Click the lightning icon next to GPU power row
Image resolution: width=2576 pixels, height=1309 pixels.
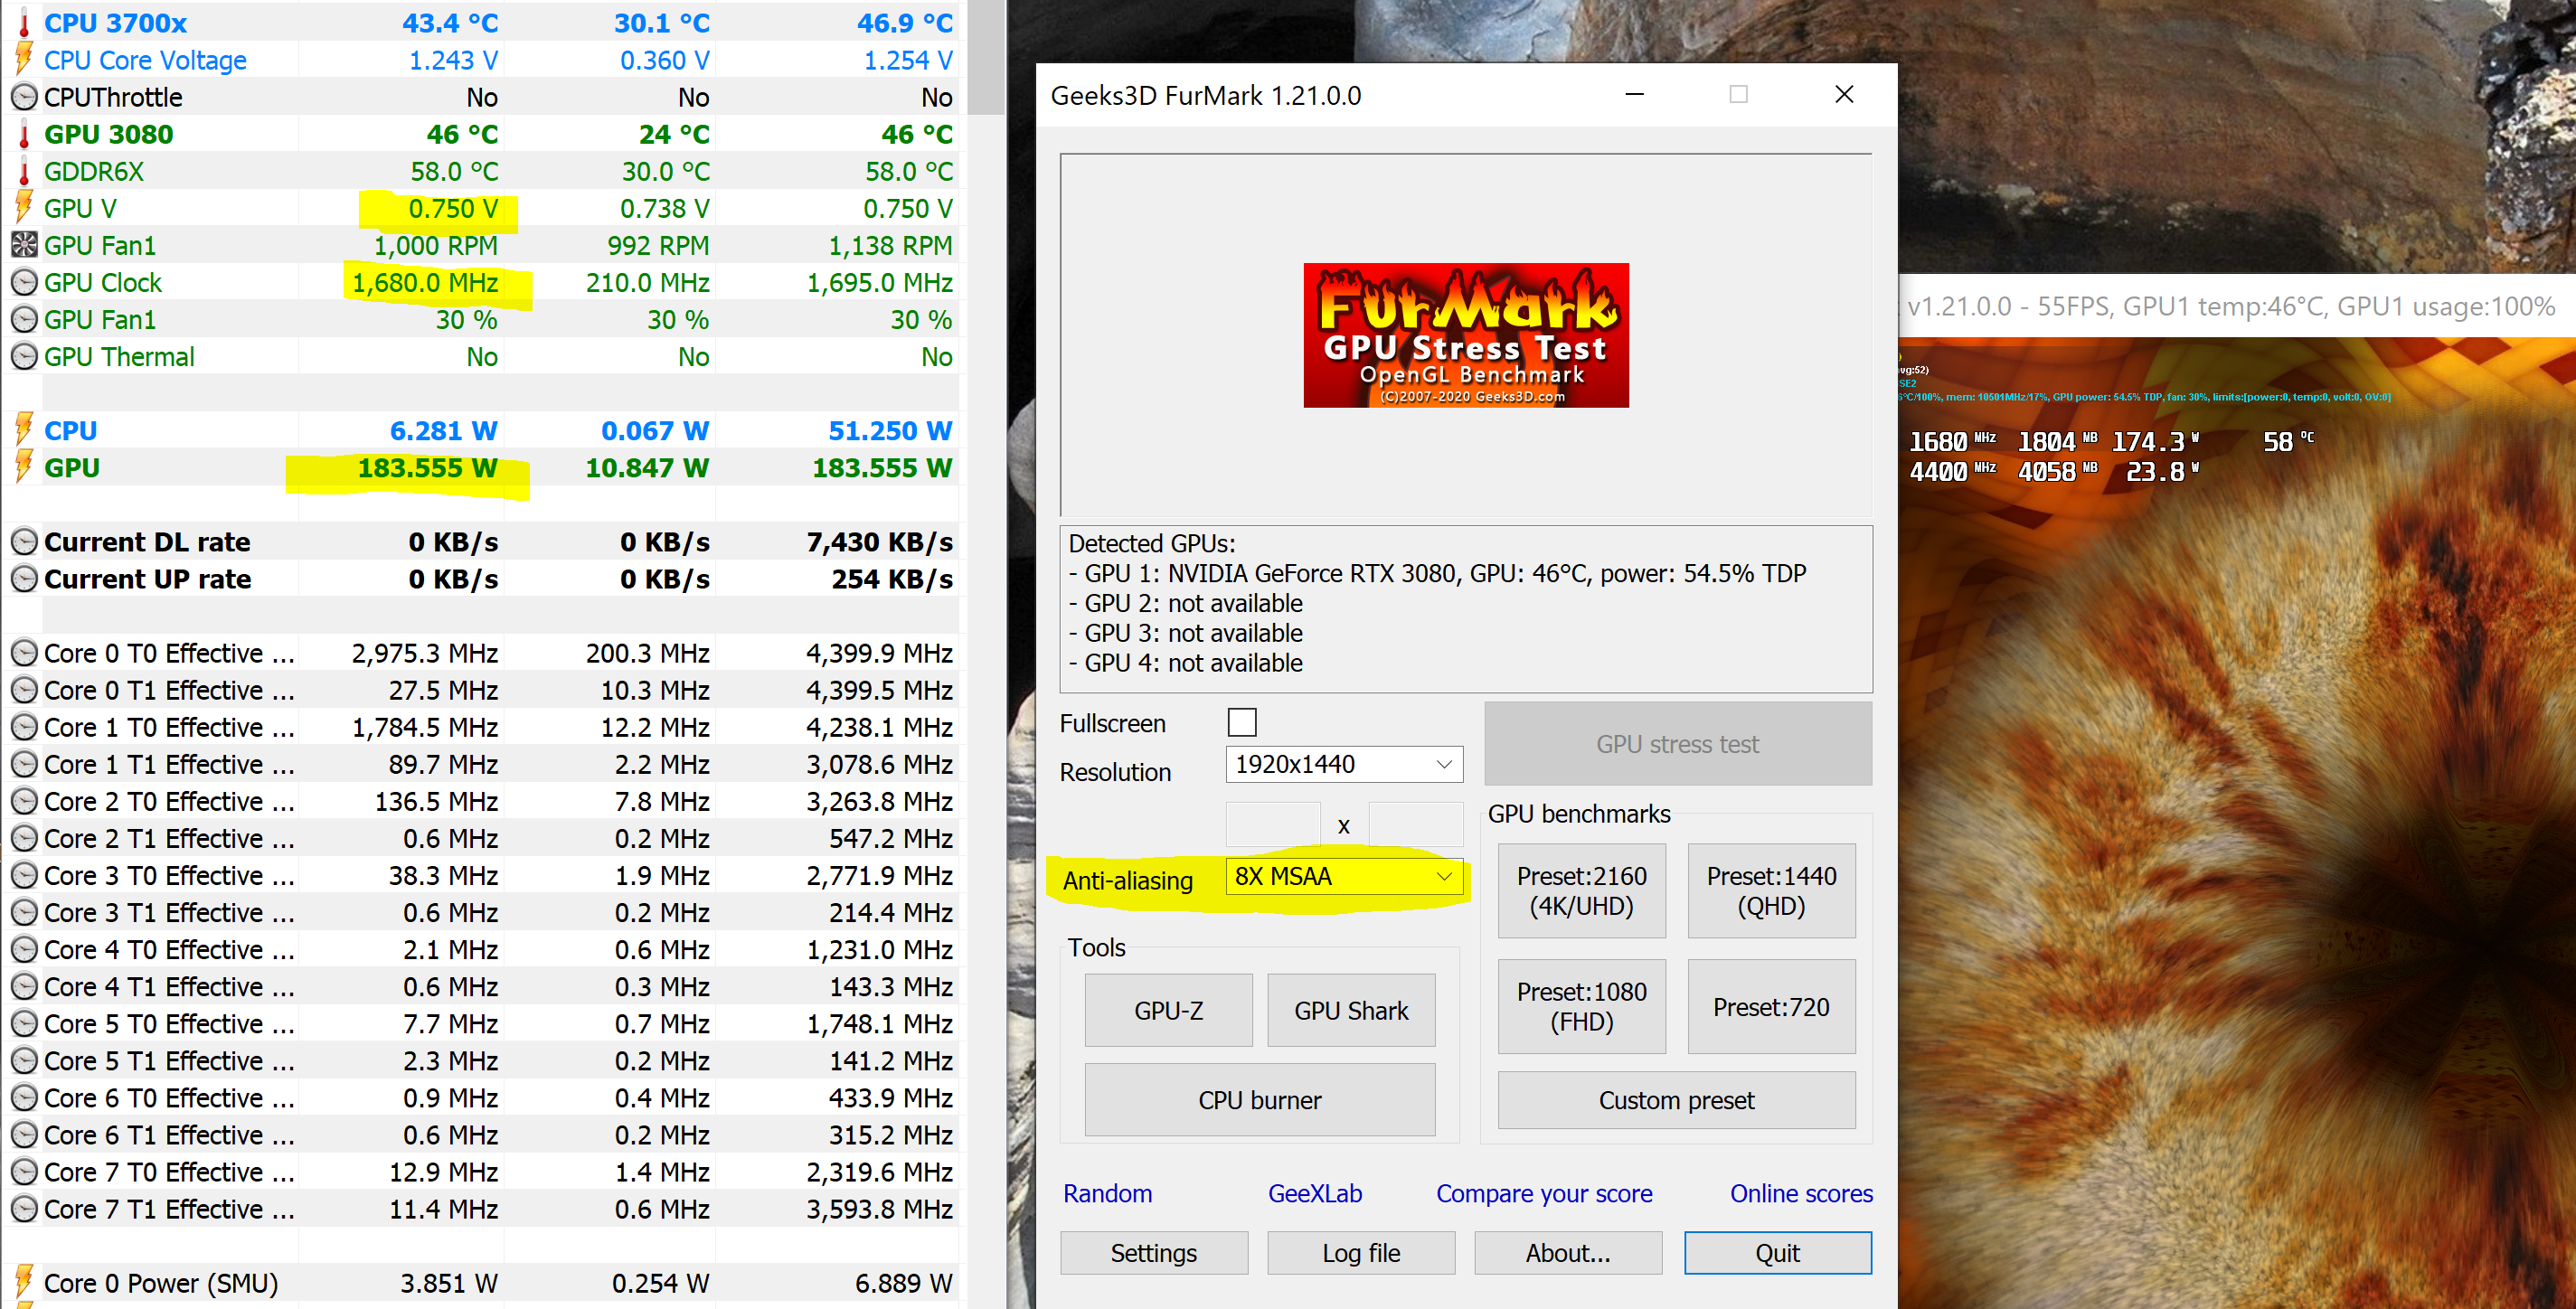[24, 467]
